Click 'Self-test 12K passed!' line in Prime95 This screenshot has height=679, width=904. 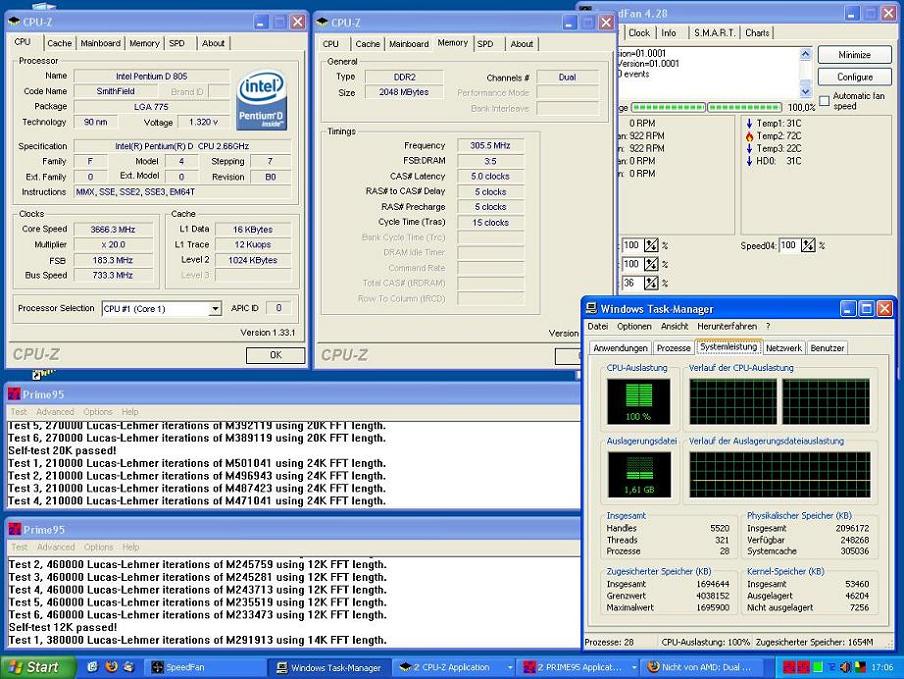(x=63, y=627)
